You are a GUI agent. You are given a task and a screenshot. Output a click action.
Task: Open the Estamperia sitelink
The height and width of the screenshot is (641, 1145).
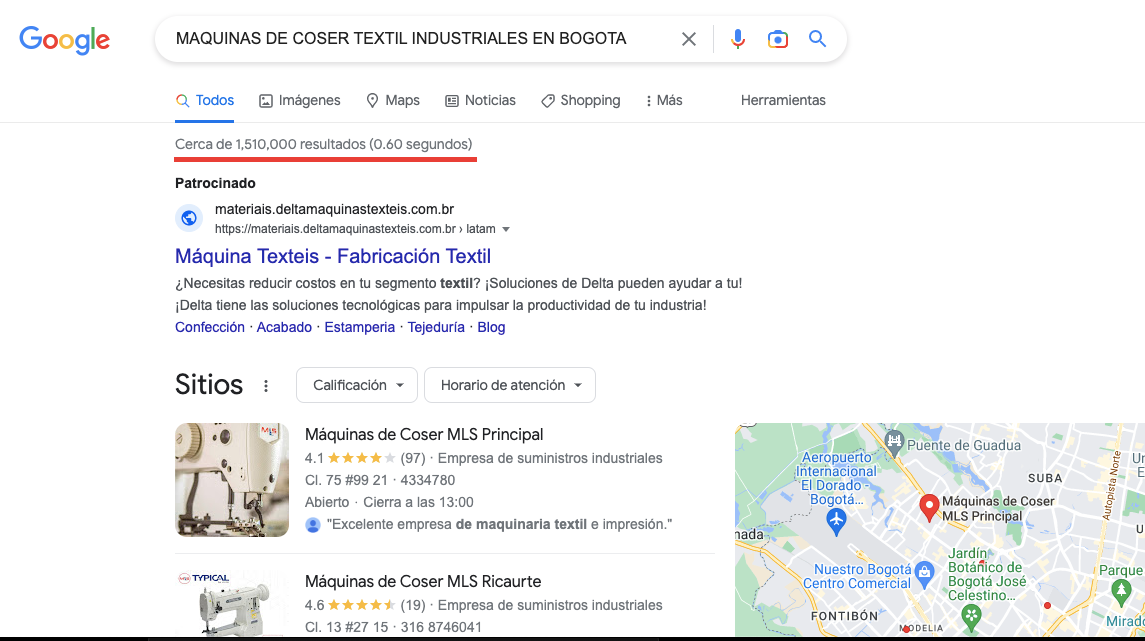click(359, 327)
